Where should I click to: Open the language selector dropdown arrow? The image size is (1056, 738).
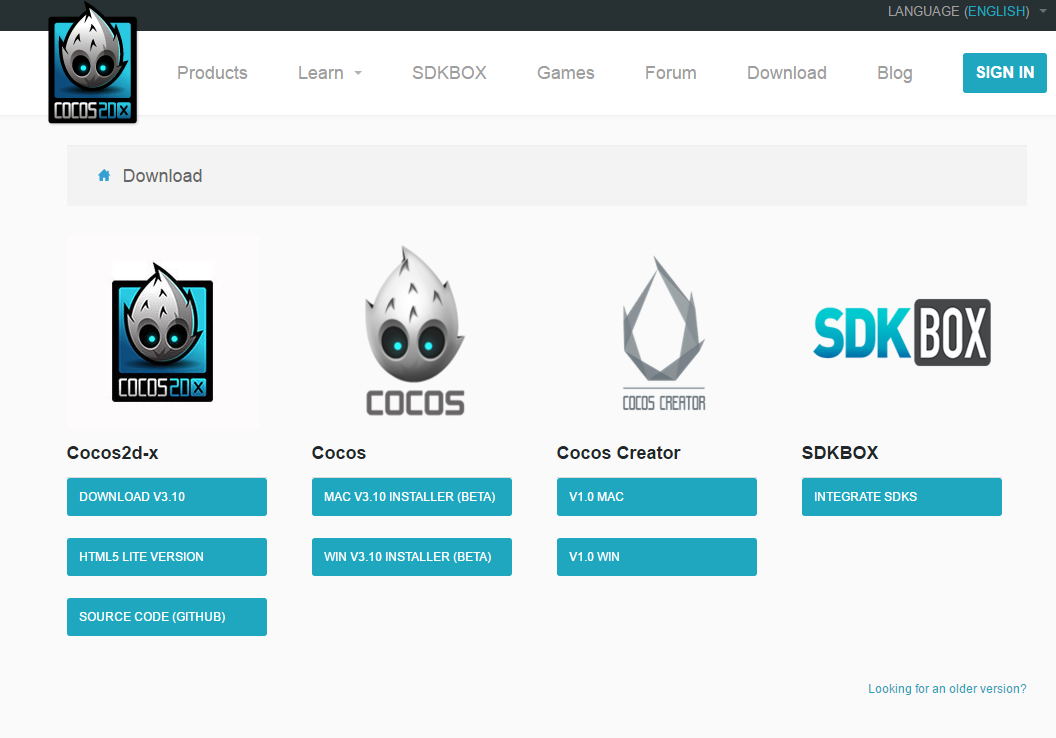(x=1043, y=11)
